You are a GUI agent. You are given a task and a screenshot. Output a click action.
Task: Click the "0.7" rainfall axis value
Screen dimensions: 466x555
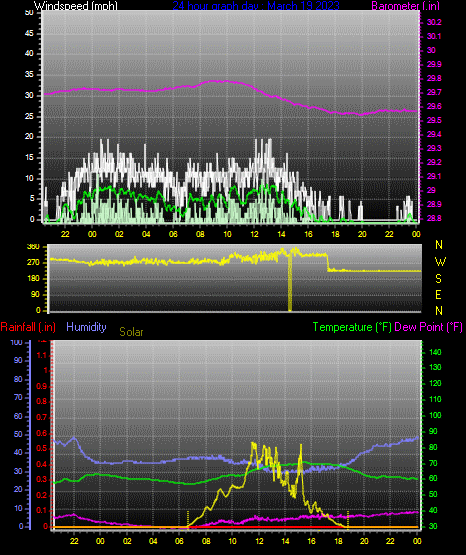tap(42, 417)
